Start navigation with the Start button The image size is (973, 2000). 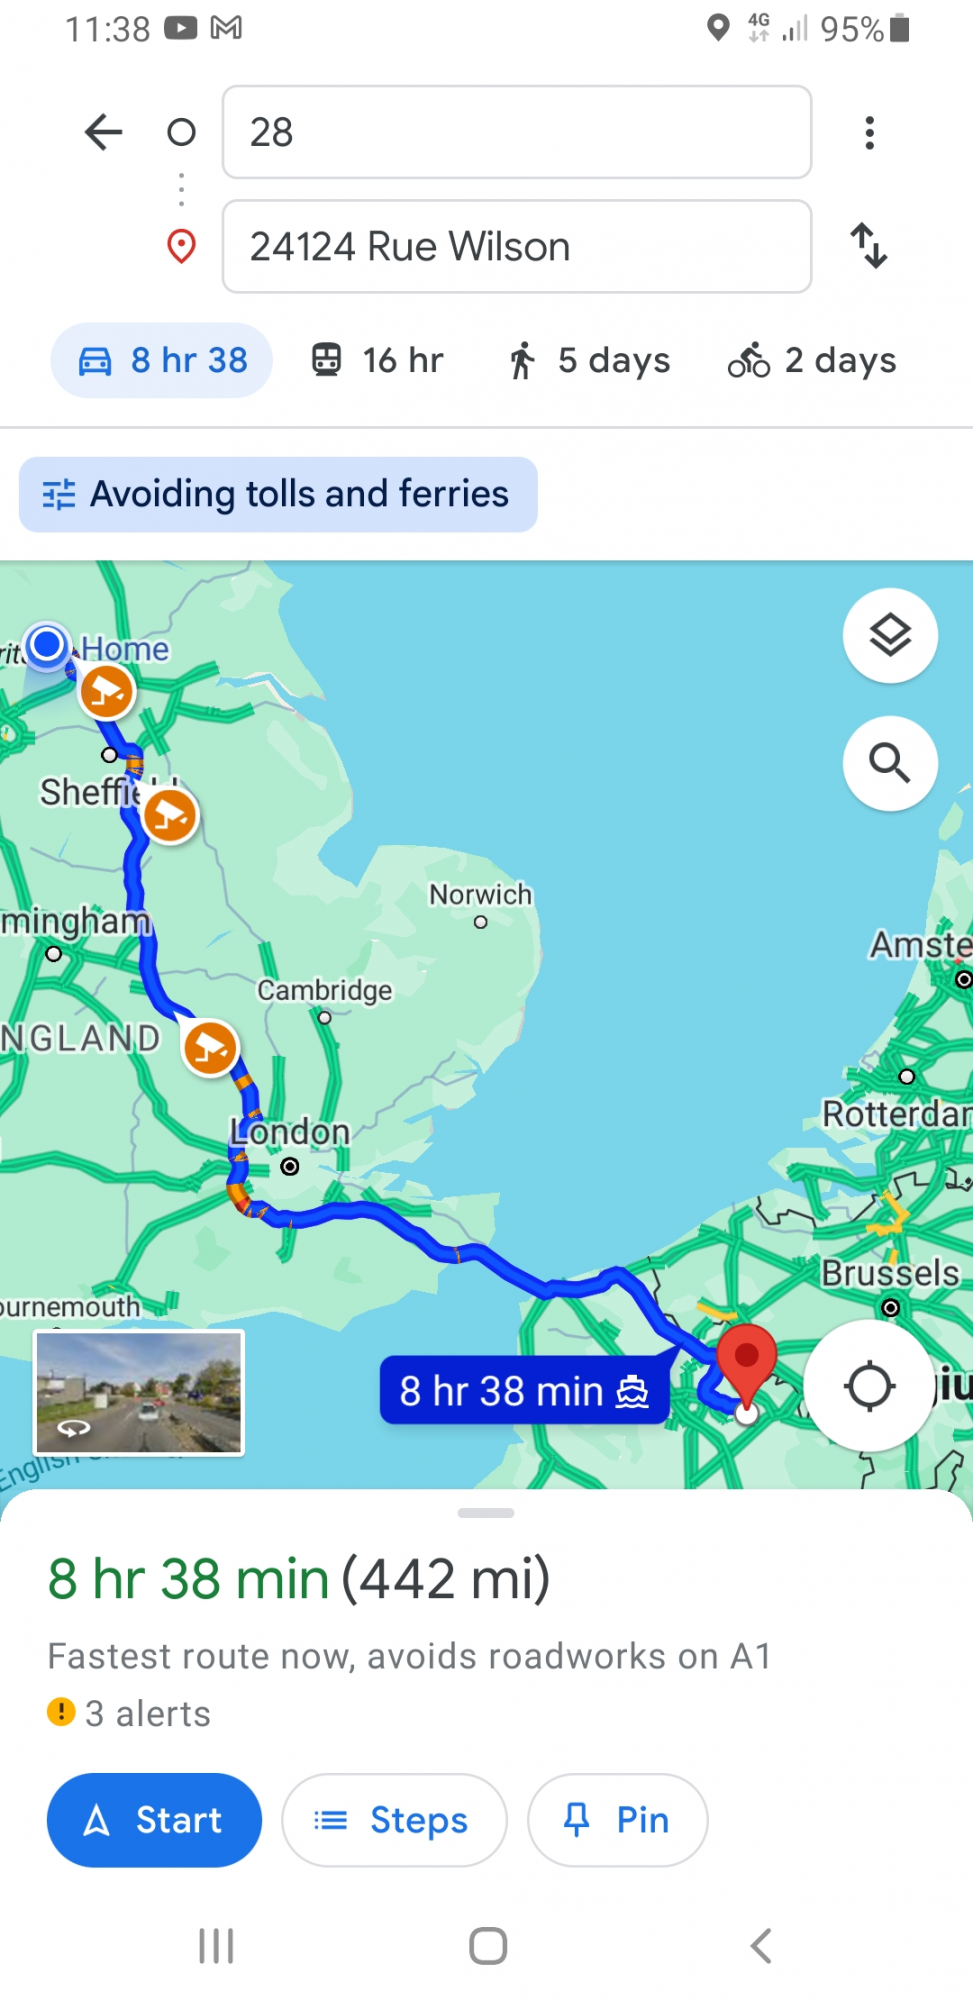pyautogui.click(x=154, y=1820)
